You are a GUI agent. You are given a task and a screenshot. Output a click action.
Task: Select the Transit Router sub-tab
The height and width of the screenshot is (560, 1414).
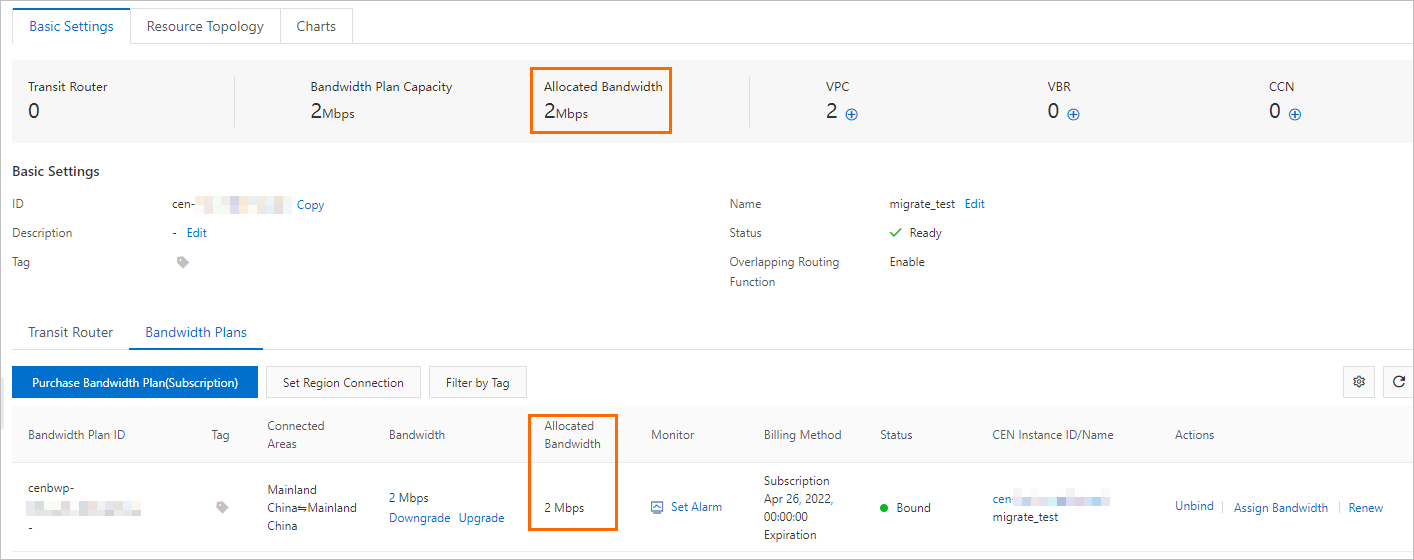[x=71, y=332]
